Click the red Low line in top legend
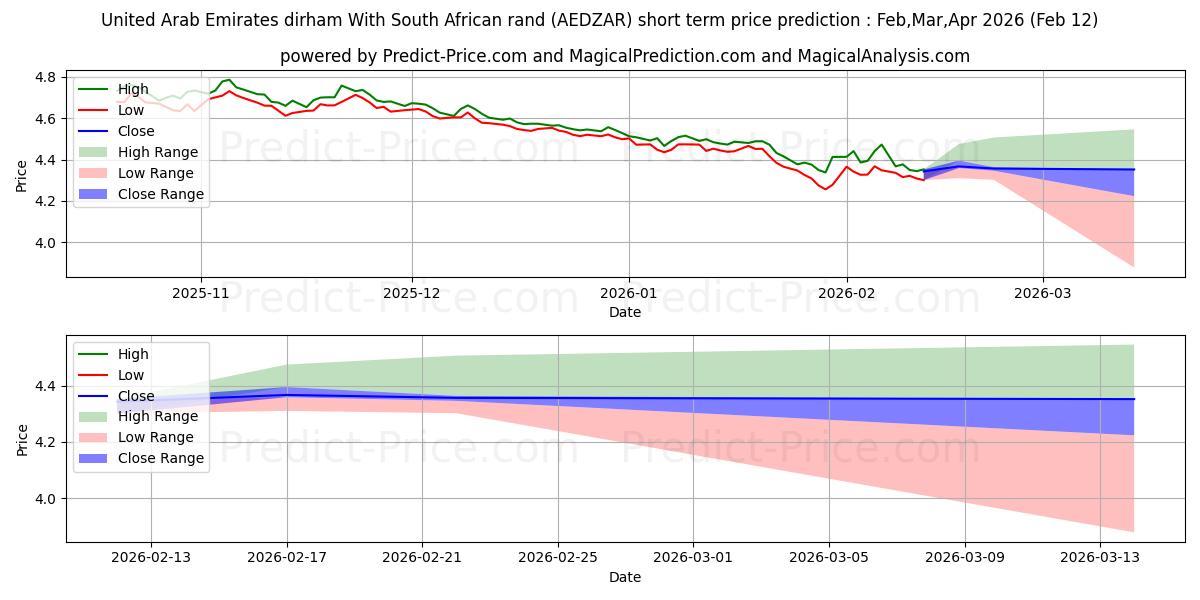Screen dimensions: 1200x600 click(92, 111)
